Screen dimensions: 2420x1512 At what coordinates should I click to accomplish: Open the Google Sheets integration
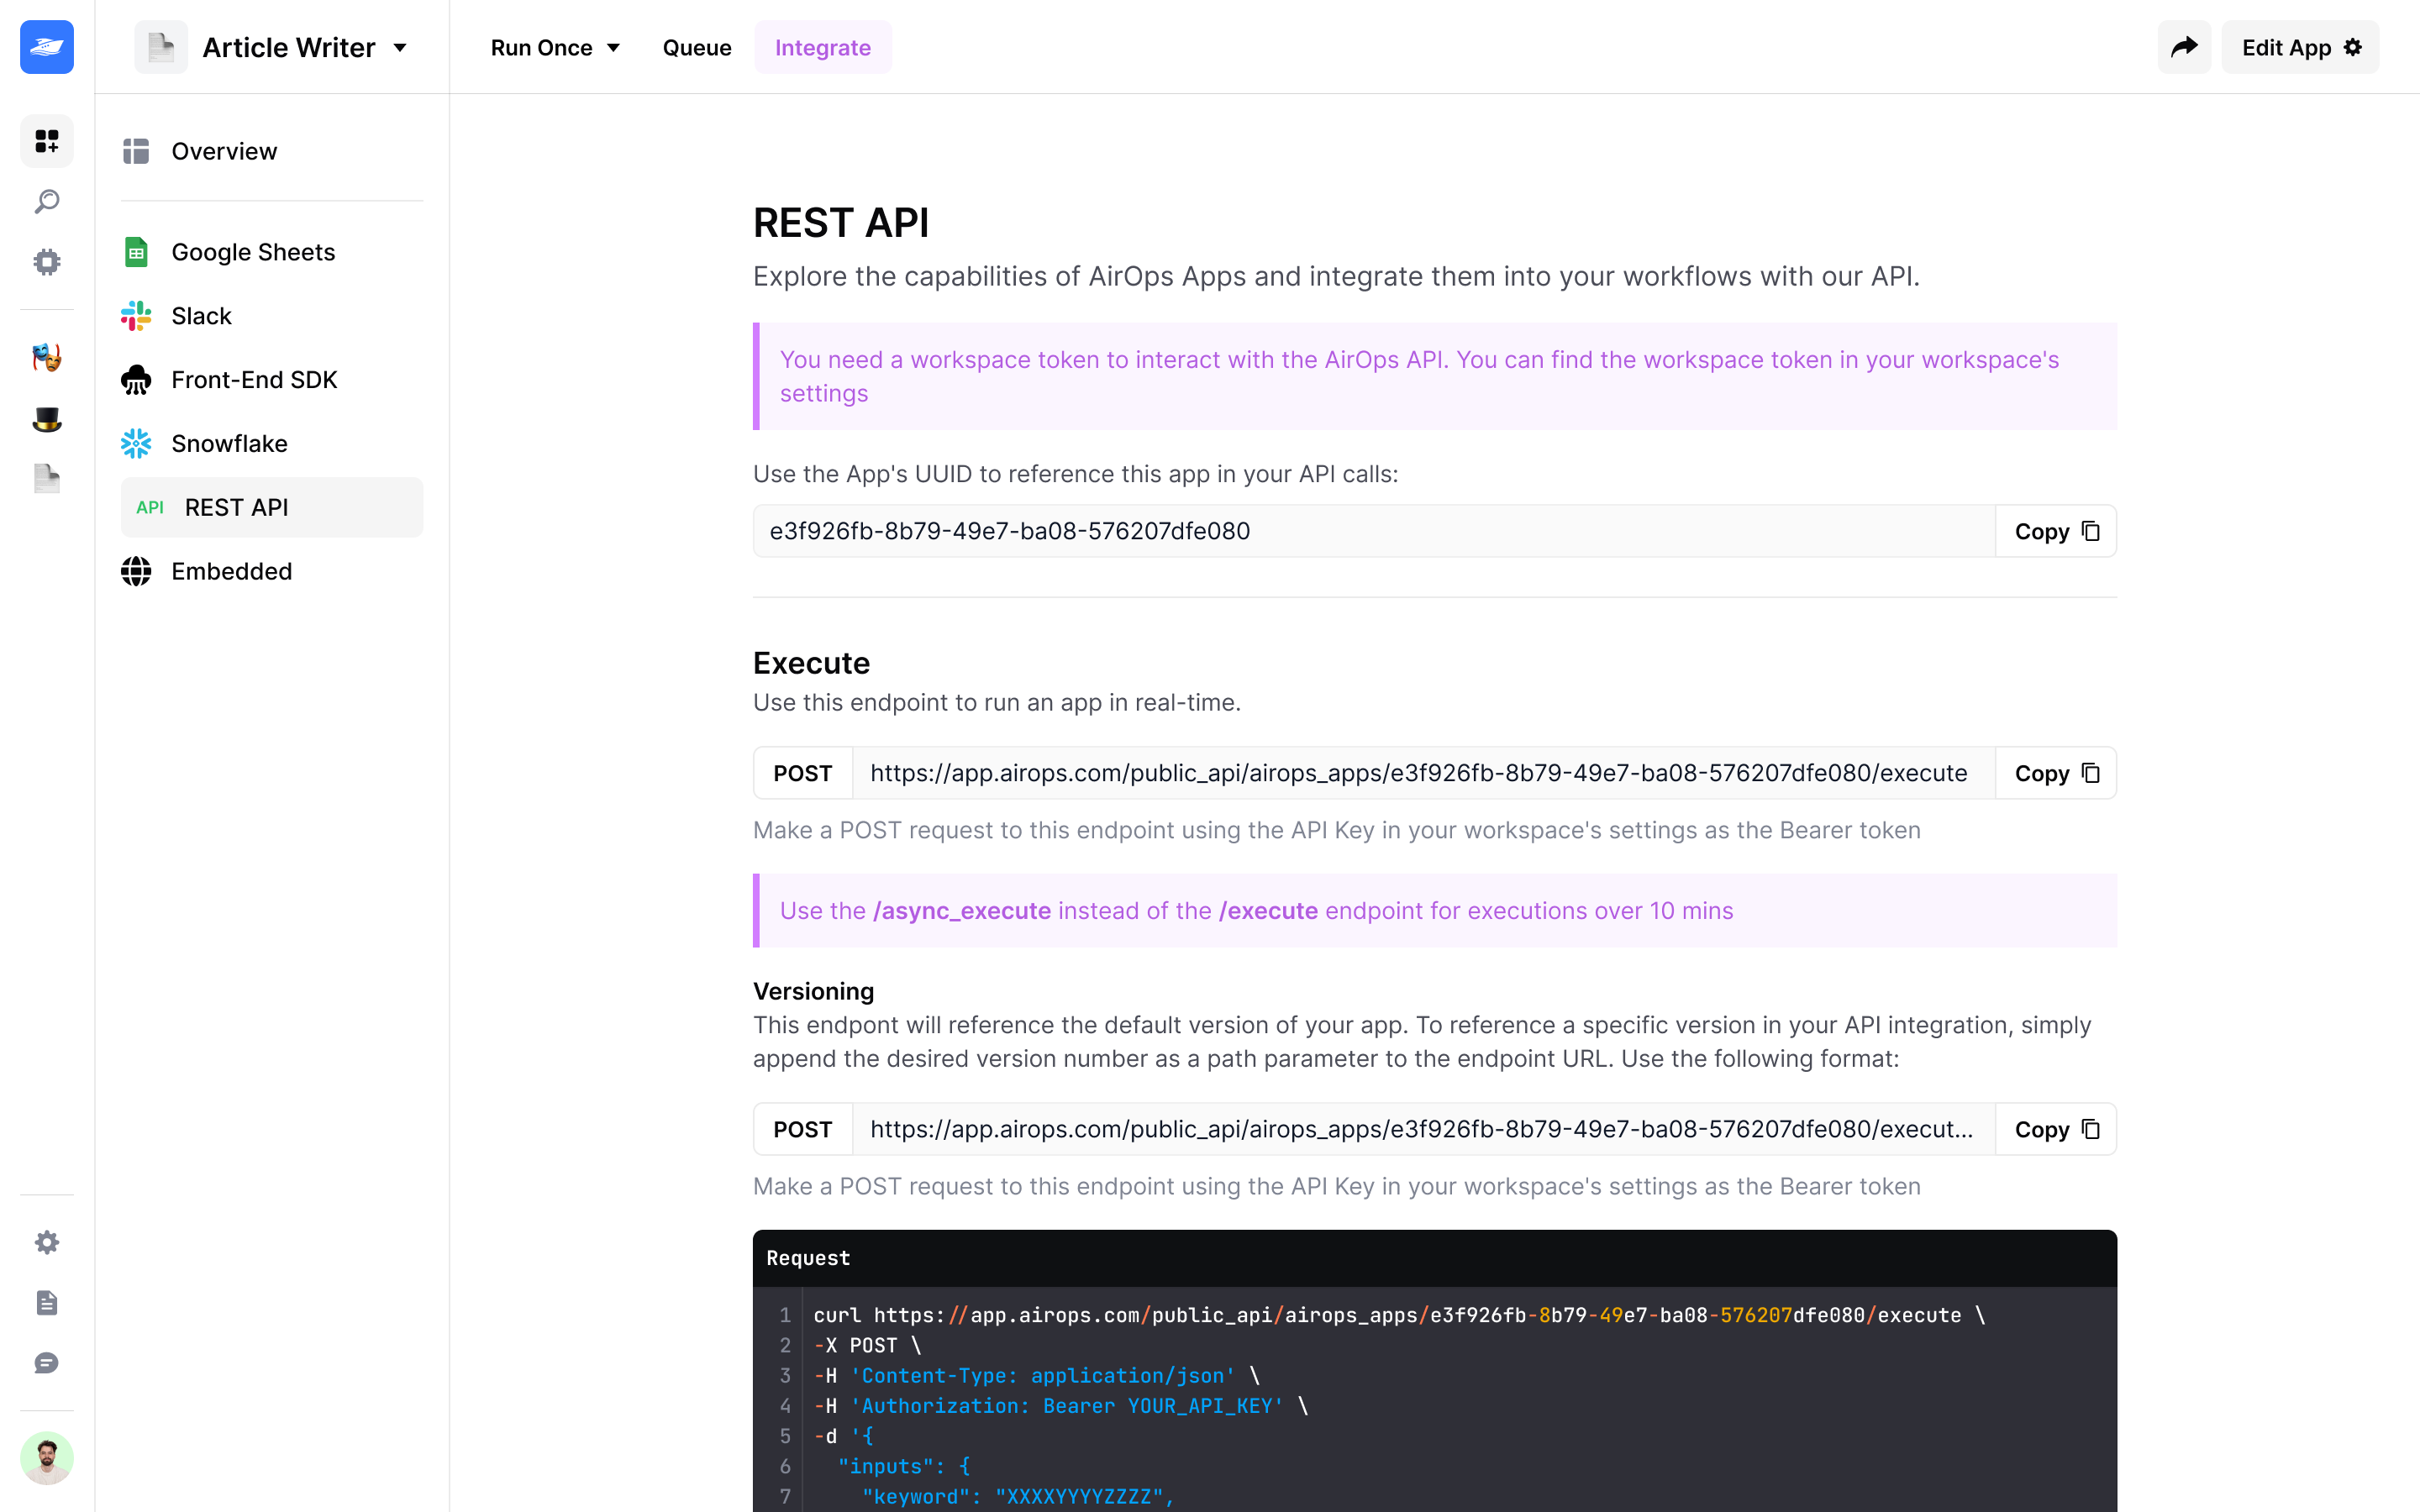point(253,252)
